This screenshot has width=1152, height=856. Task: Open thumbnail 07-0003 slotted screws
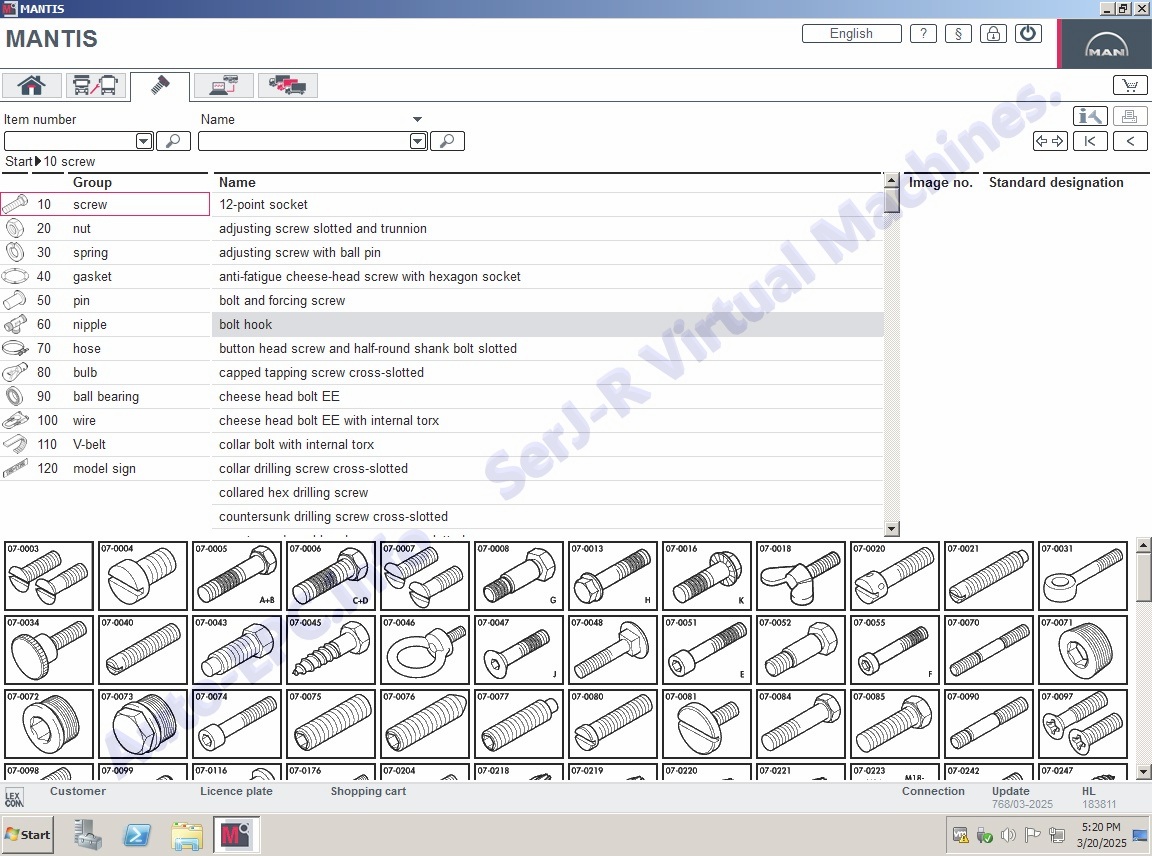pos(48,576)
